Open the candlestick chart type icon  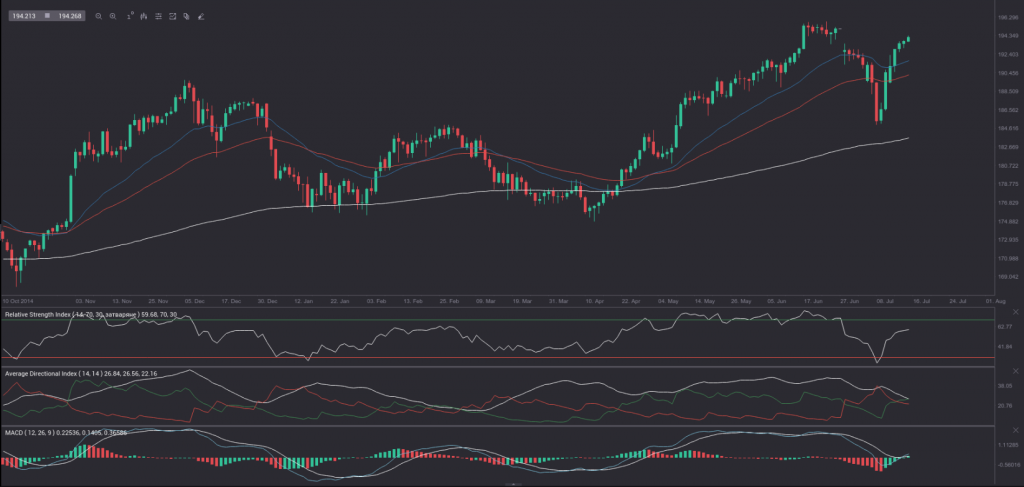coord(144,17)
